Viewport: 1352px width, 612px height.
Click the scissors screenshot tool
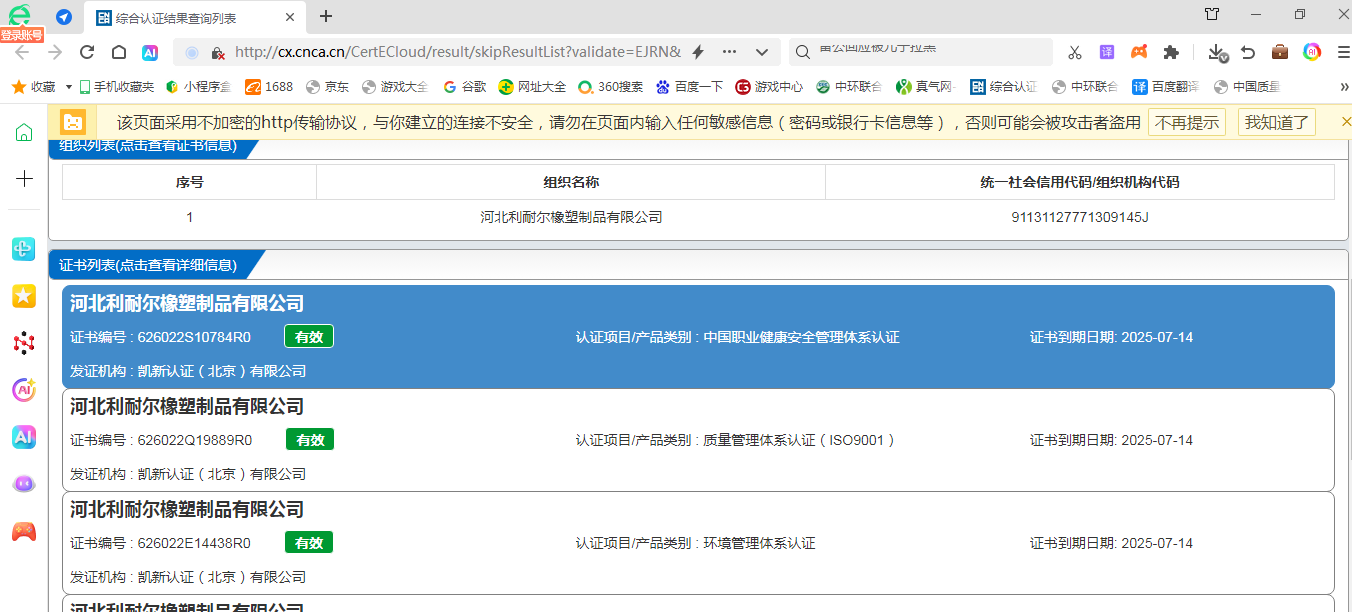coord(1075,52)
